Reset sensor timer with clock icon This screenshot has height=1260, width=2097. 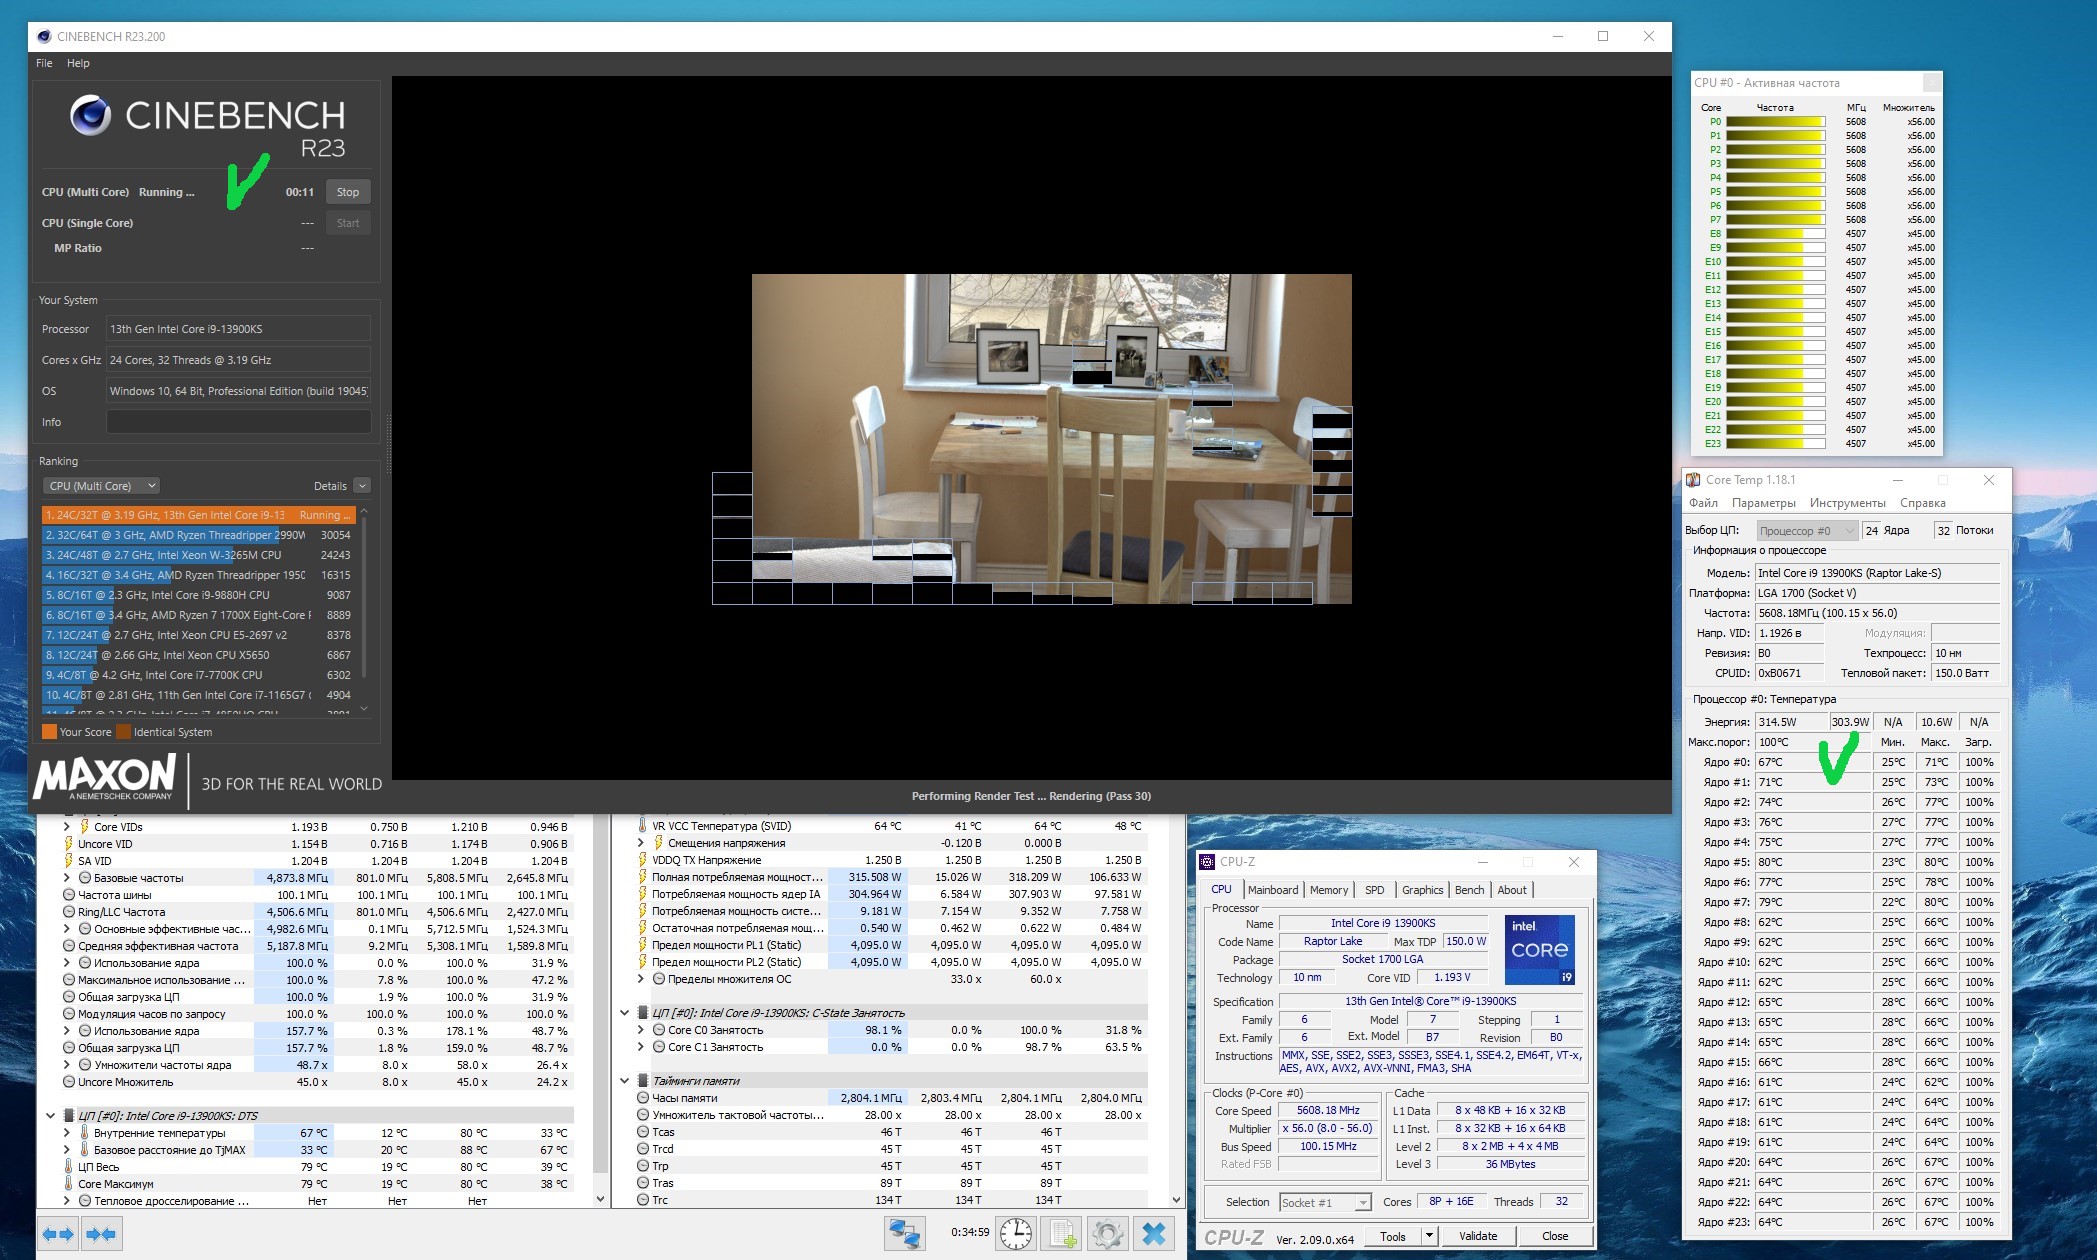(x=1015, y=1234)
